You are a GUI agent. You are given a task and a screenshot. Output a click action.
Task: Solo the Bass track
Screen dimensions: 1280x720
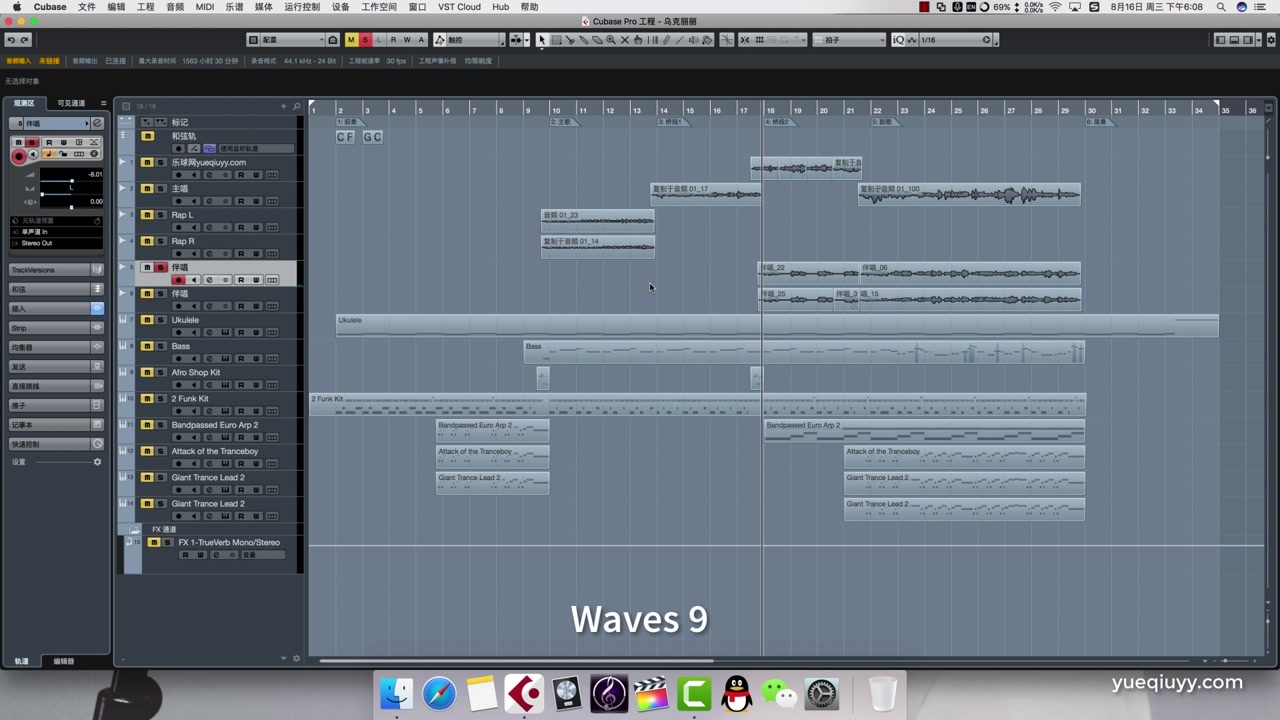pyautogui.click(x=161, y=346)
